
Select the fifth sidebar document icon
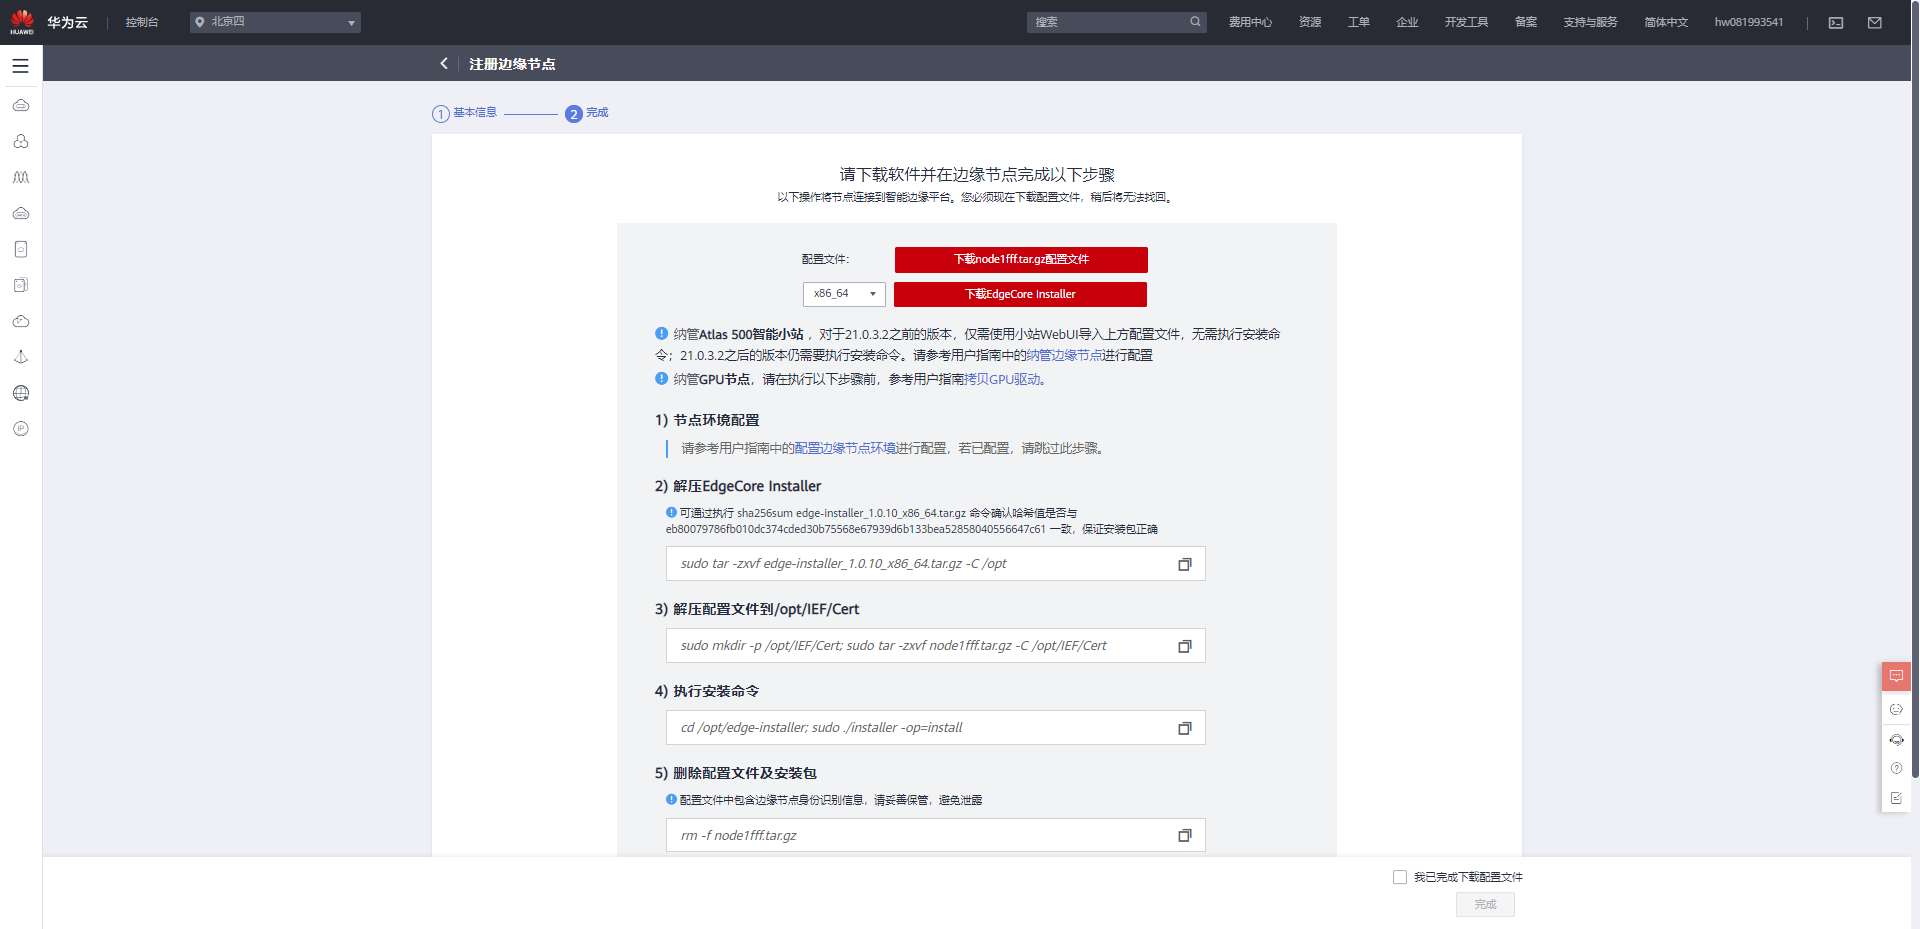[x=21, y=249]
